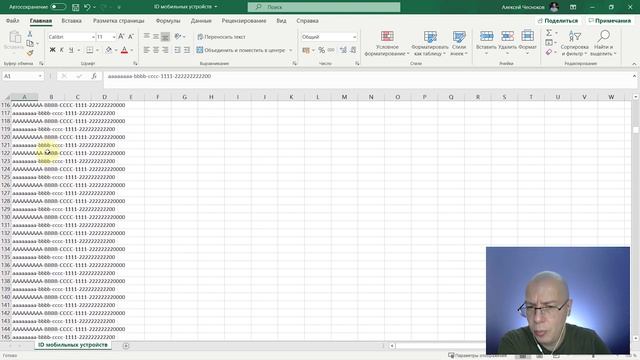
Task: Open the Вид tab
Action: tap(281, 20)
